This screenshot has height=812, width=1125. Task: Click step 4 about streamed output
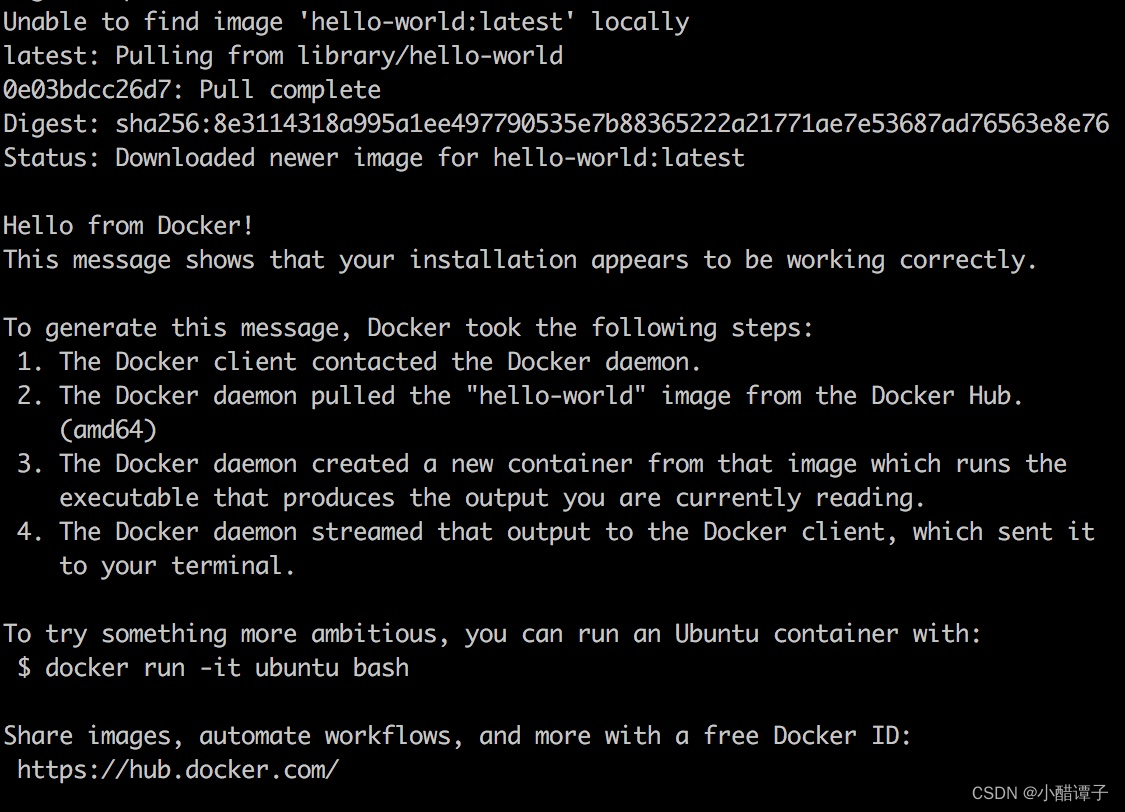555,549
